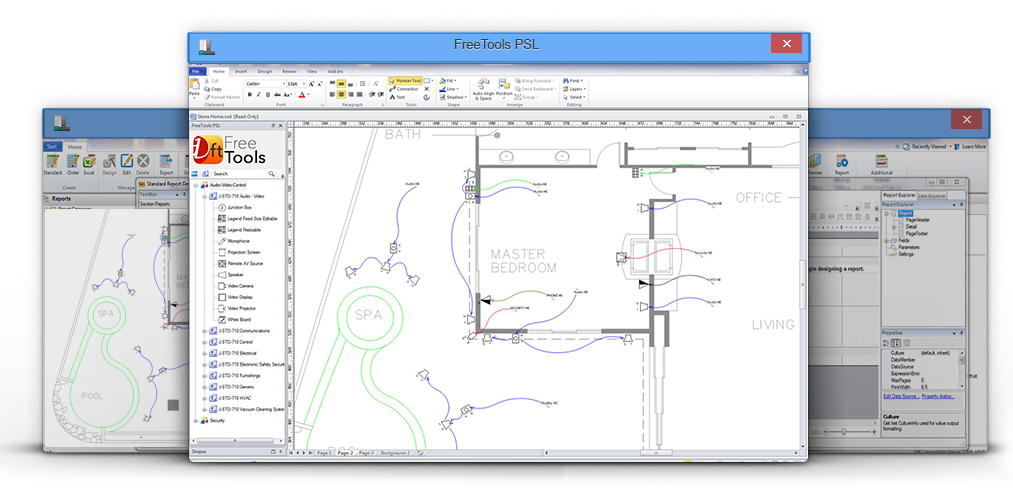
Task: Select the Pointer Tool in the ribbon
Action: click(x=405, y=81)
